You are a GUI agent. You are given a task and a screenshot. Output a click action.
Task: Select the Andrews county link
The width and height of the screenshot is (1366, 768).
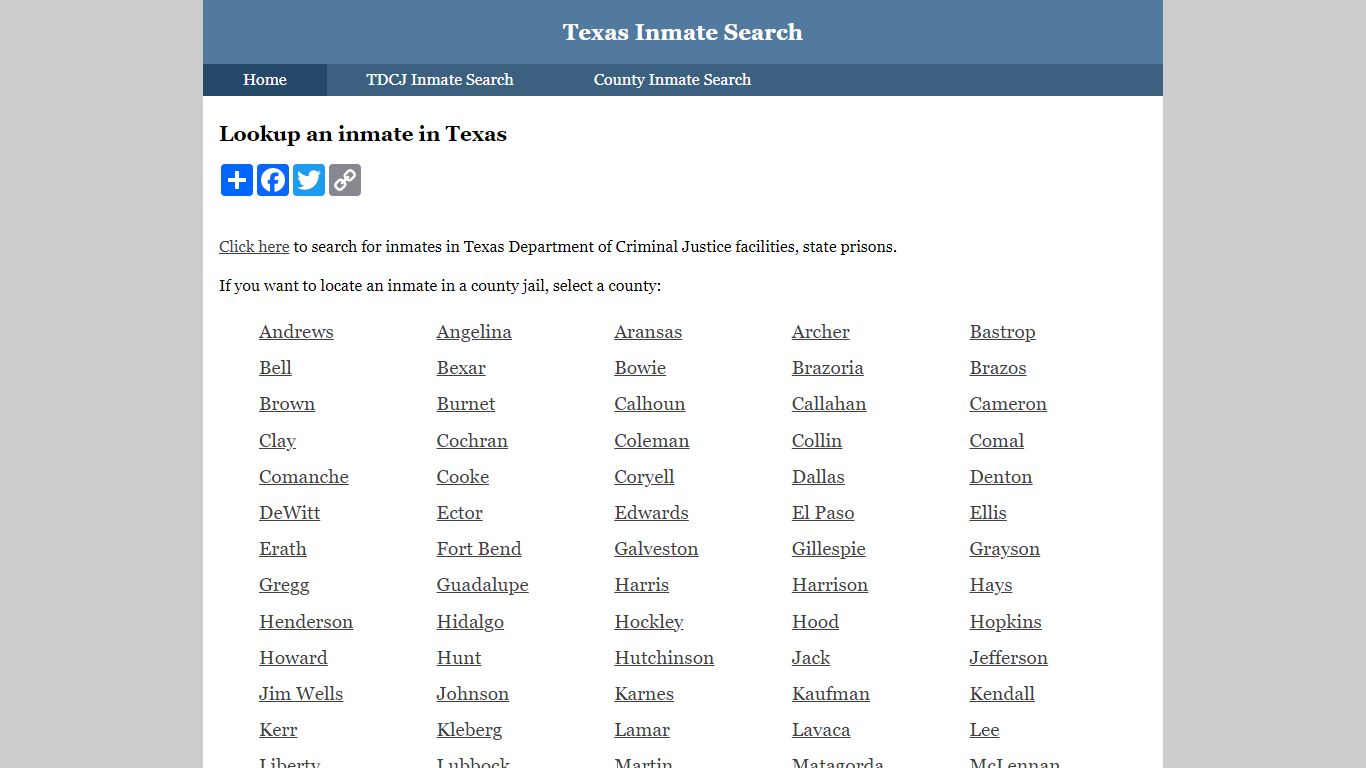coord(296,332)
